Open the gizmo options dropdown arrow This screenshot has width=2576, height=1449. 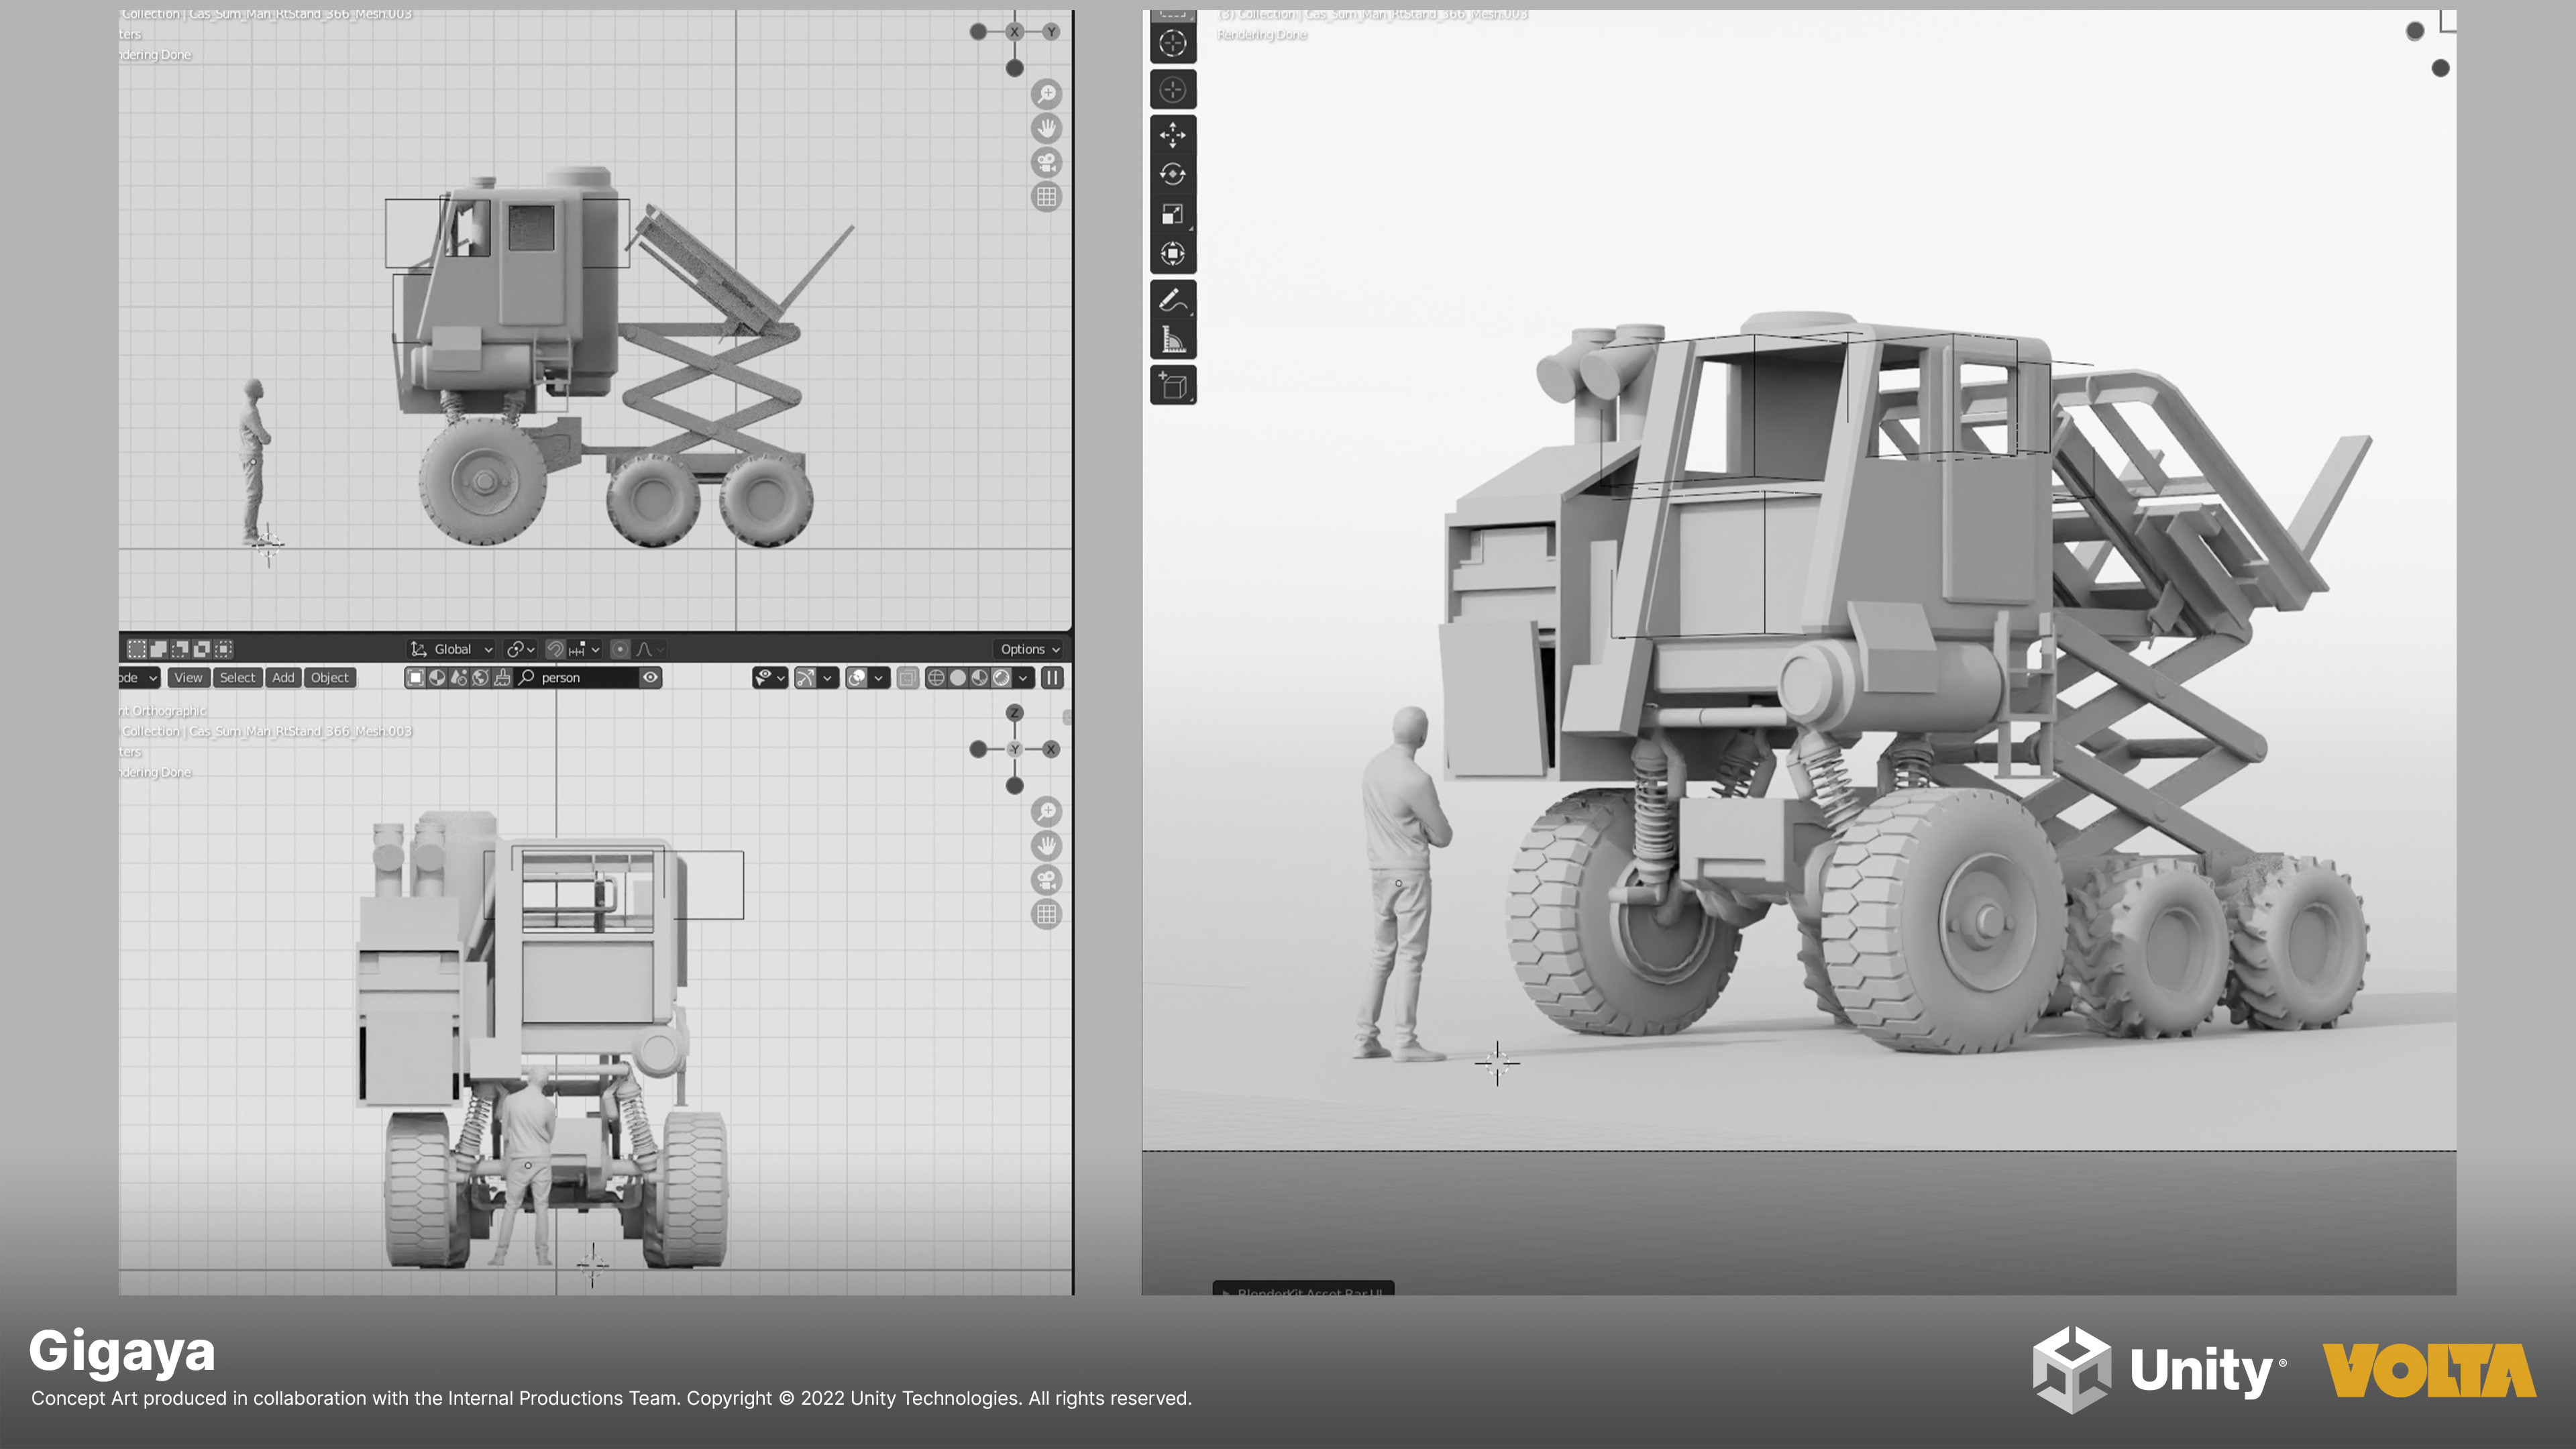828,678
